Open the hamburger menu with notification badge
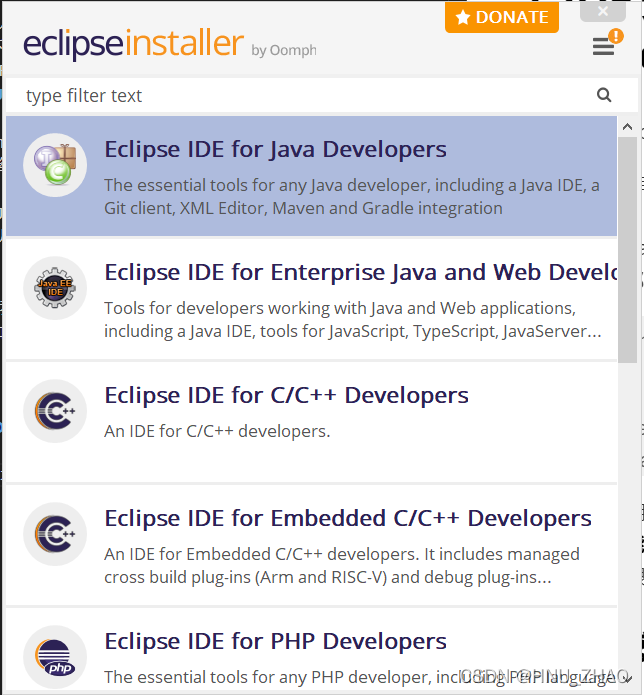 (x=606, y=43)
